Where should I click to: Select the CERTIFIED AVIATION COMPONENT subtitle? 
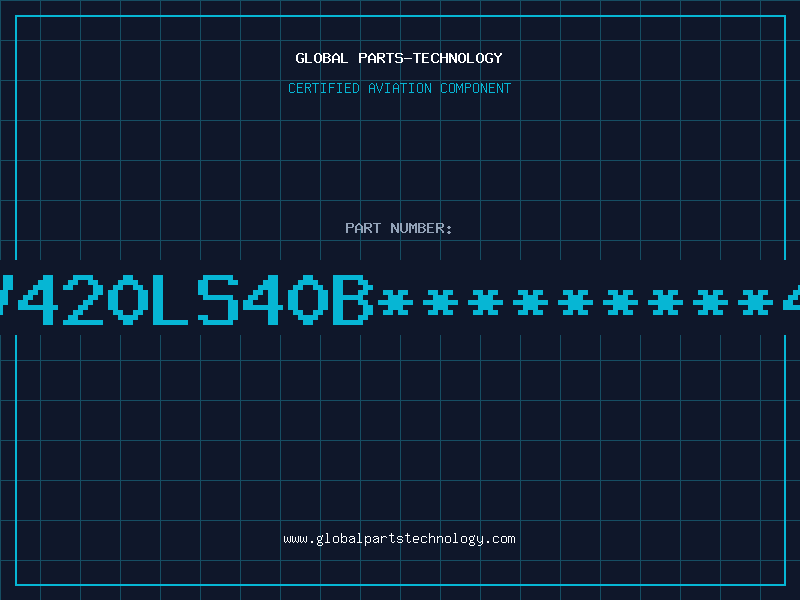coord(399,88)
